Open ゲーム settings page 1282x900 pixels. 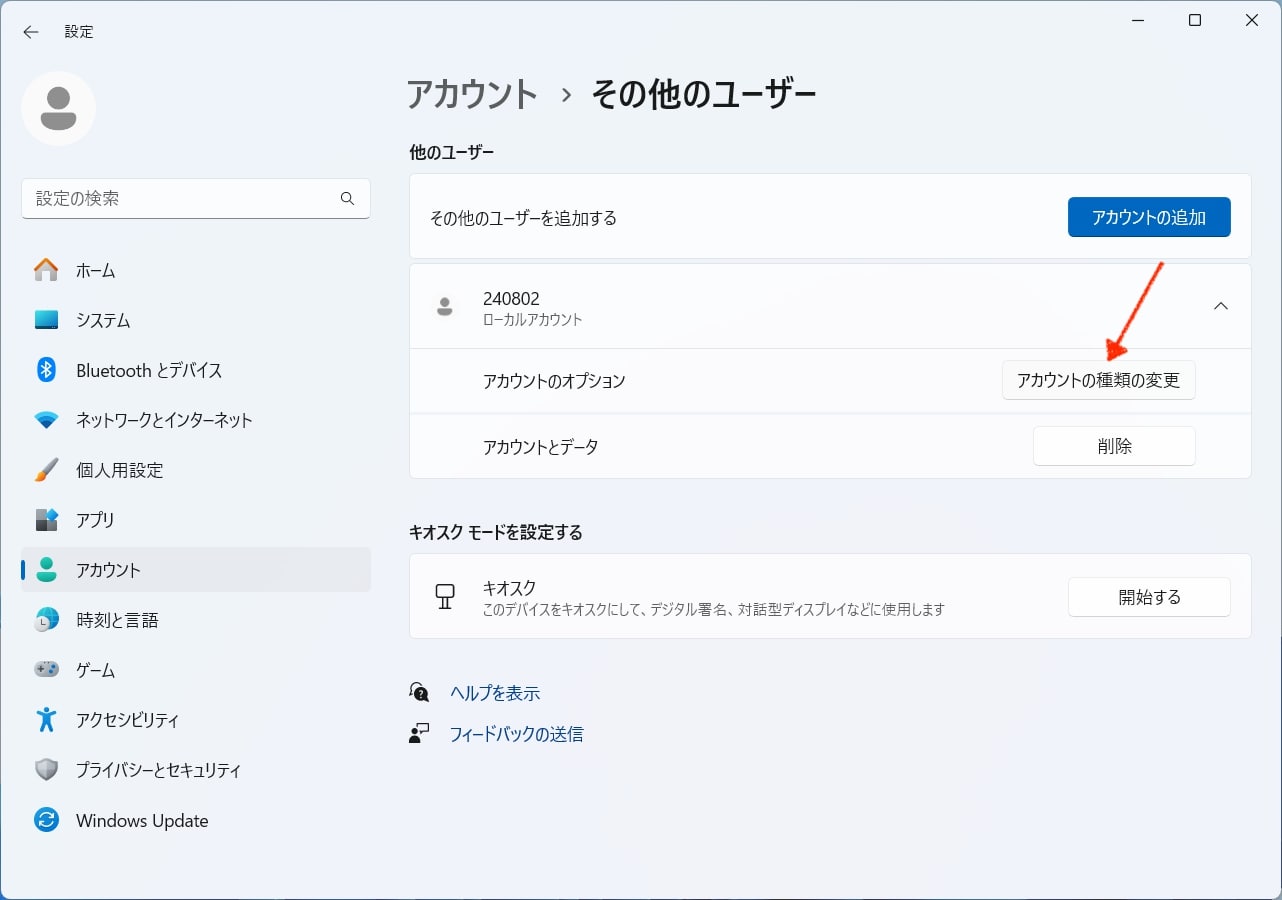click(x=196, y=670)
